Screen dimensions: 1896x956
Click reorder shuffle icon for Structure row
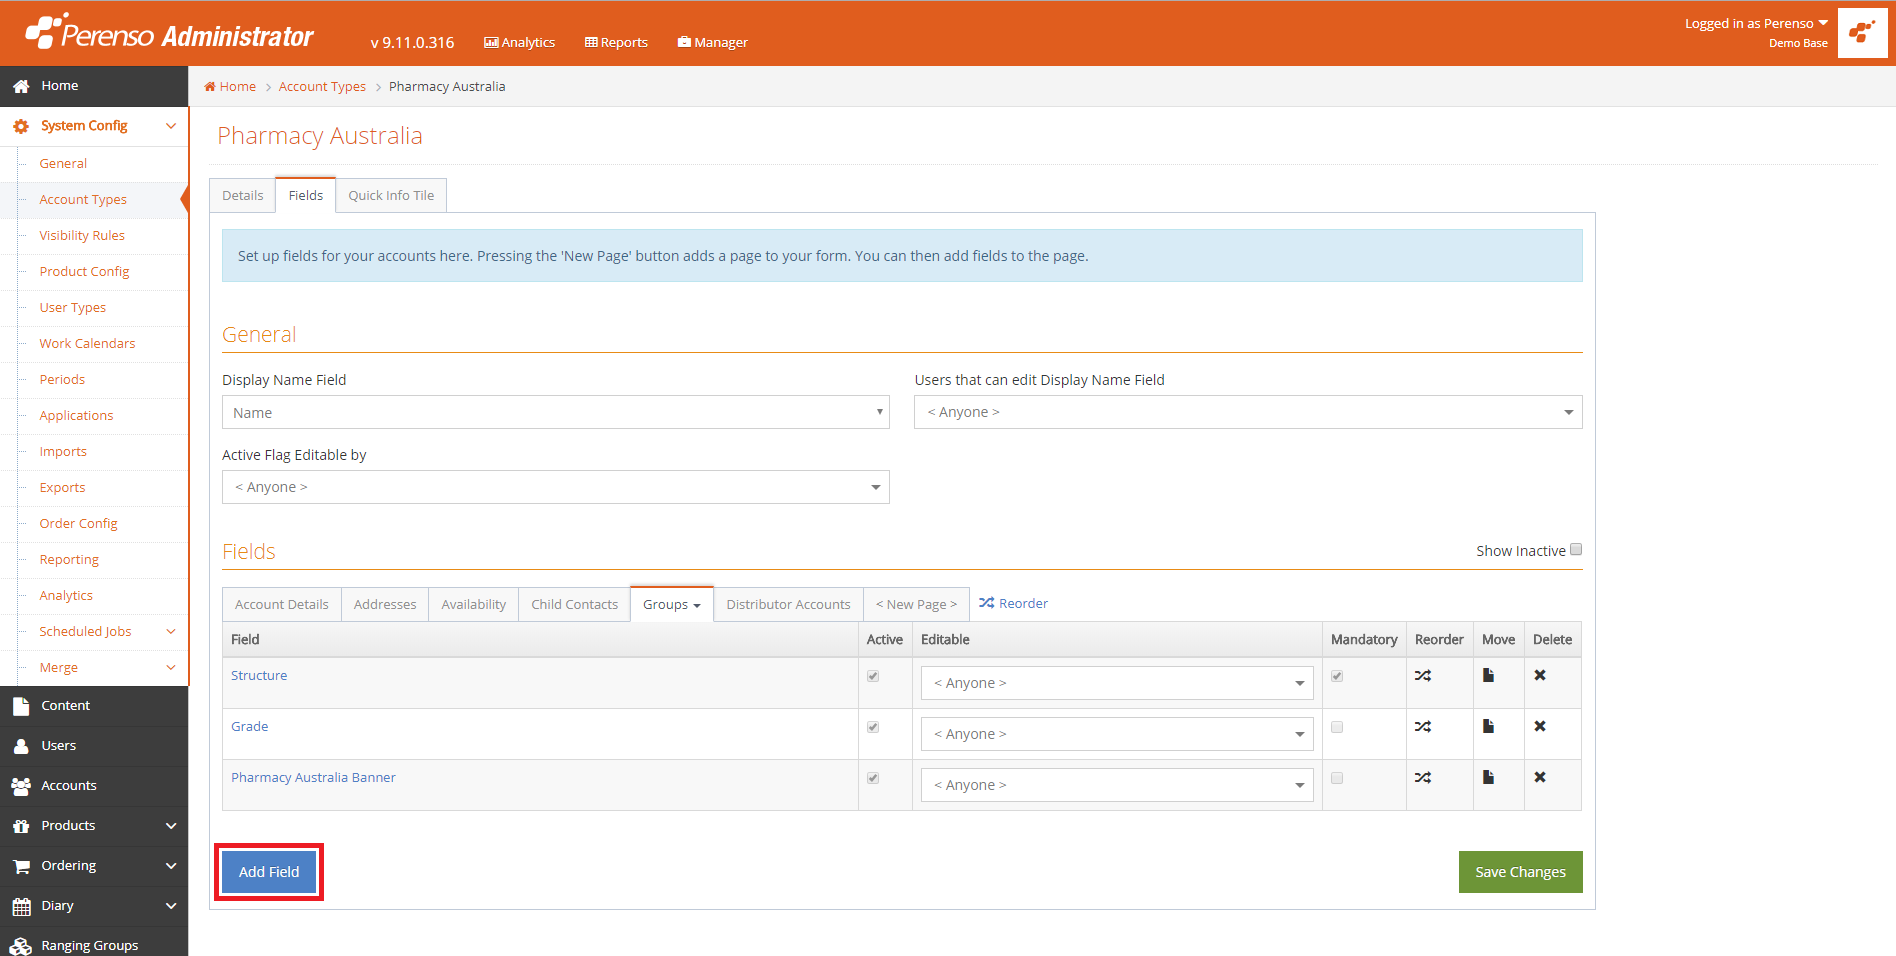point(1423,676)
